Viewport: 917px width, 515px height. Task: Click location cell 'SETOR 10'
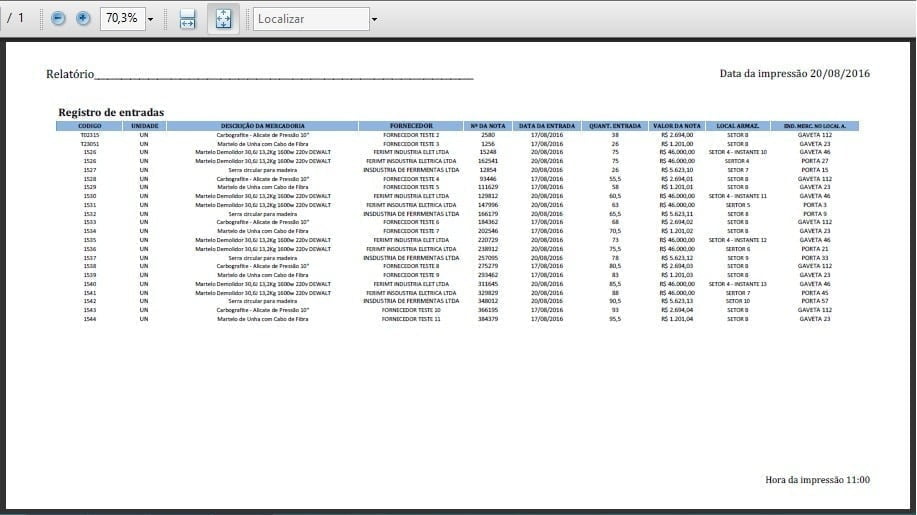pos(737,301)
